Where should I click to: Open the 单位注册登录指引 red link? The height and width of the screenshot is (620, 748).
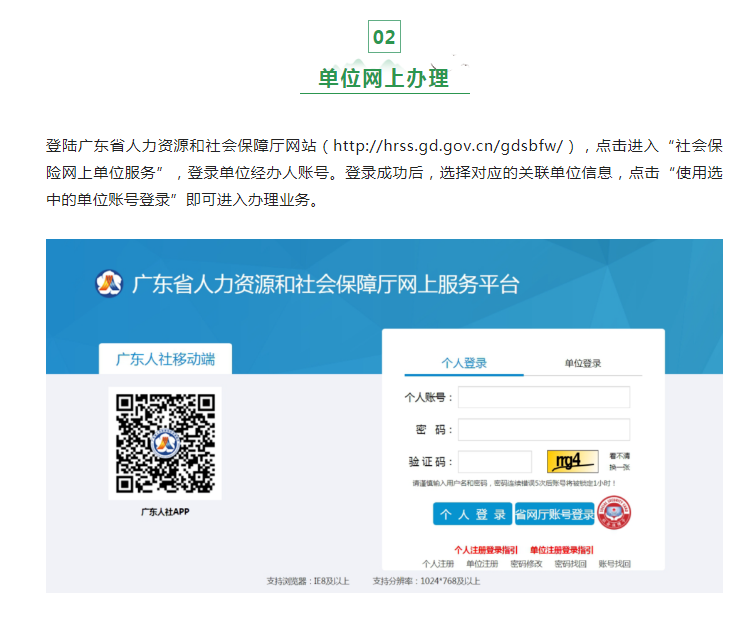[x=561, y=550]
